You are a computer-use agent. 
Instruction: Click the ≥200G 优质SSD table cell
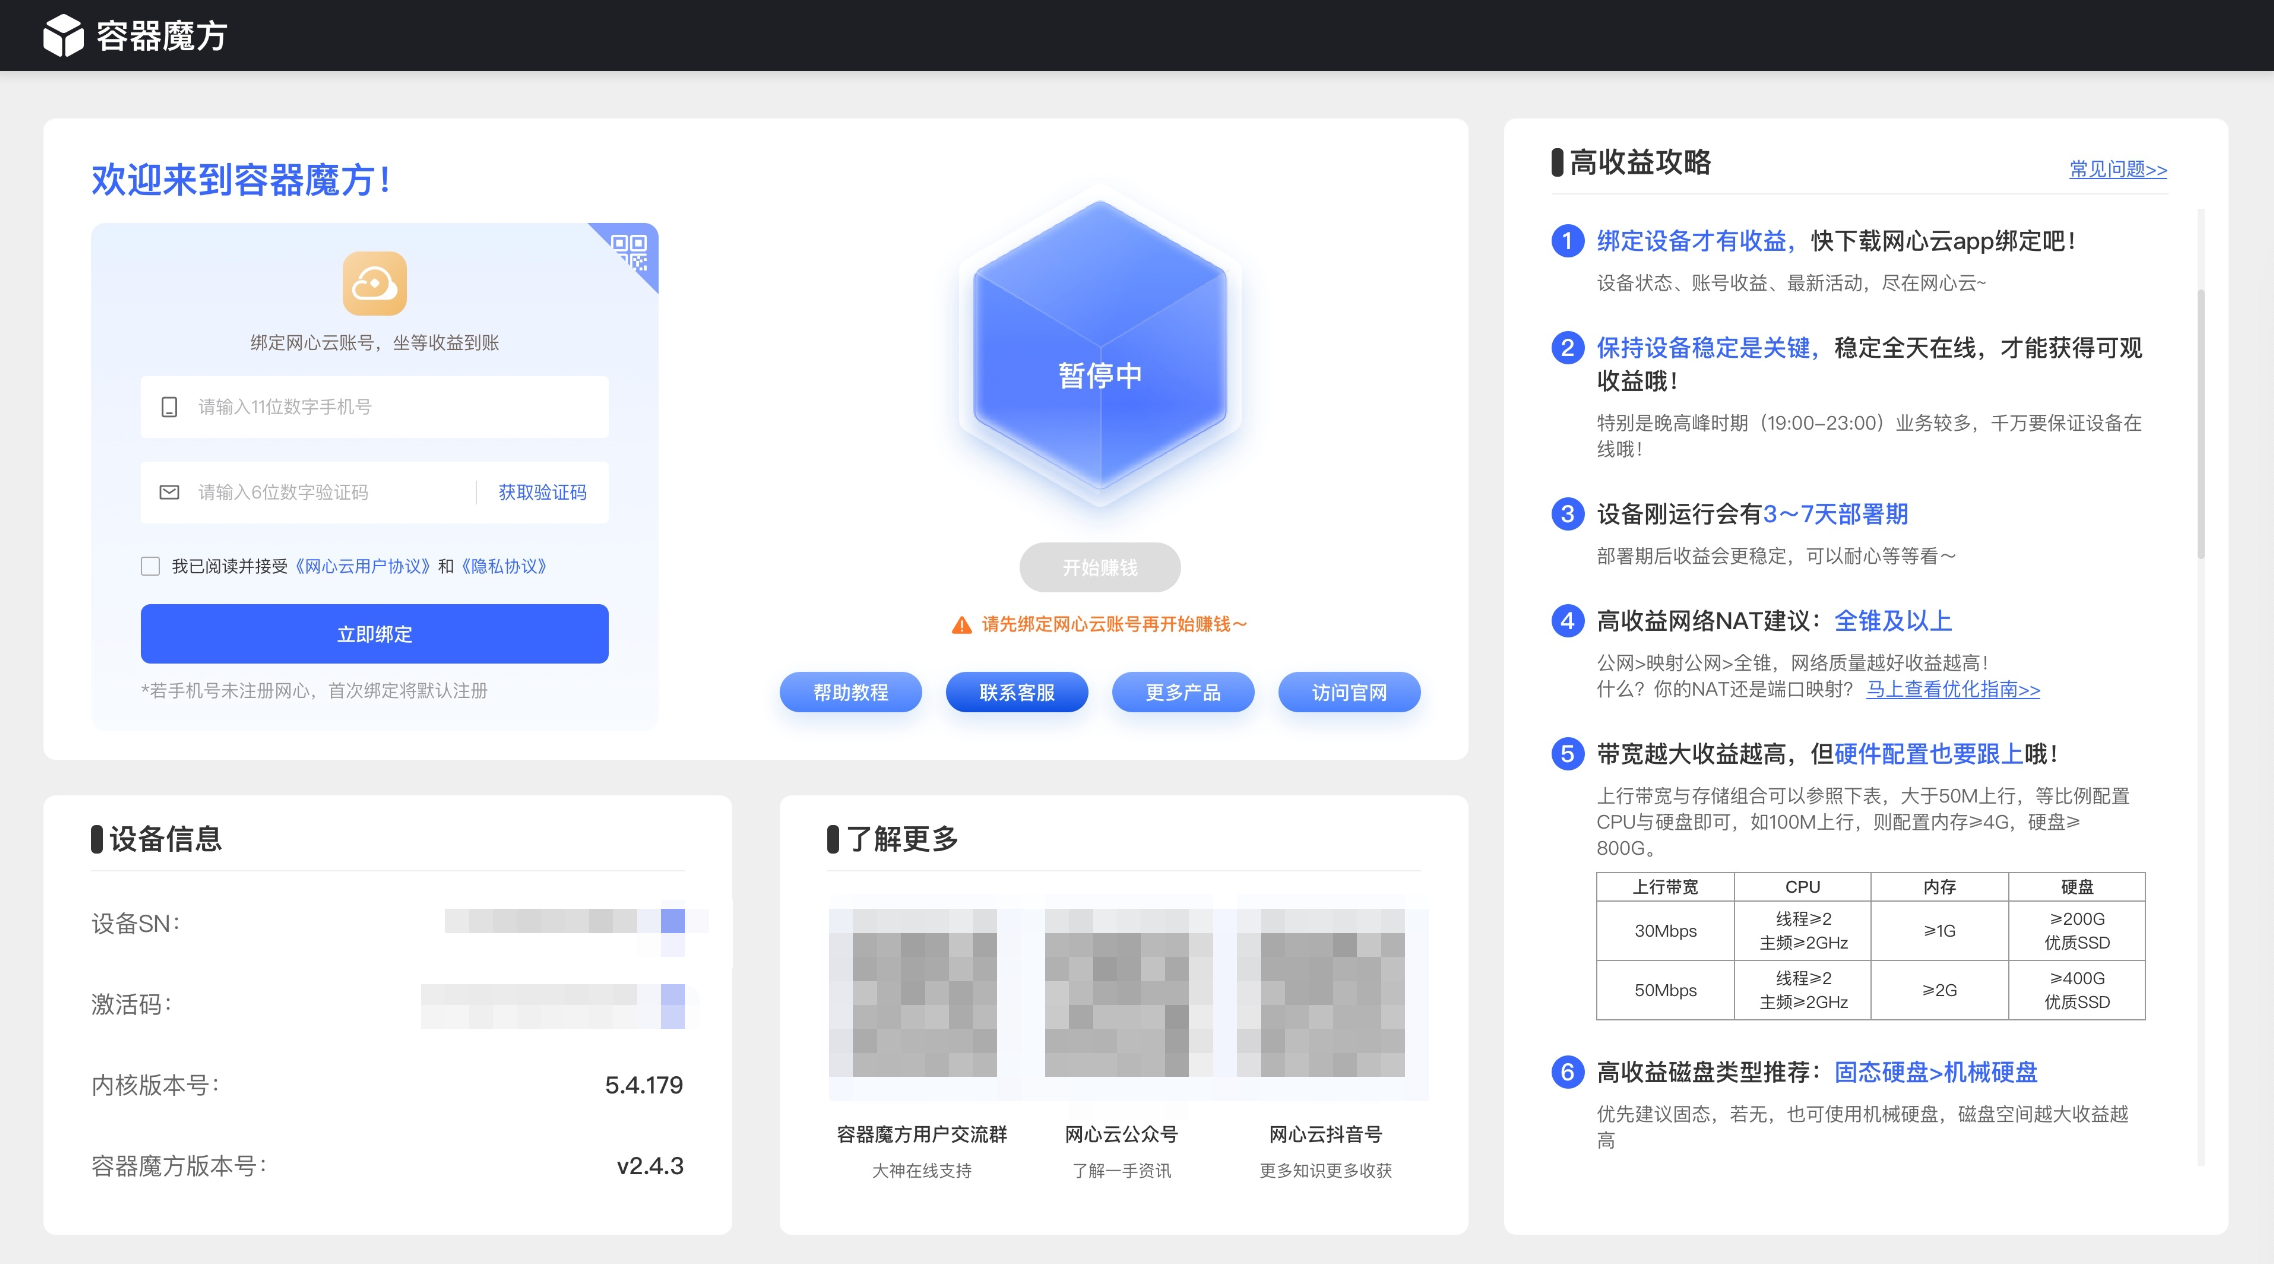2077,931
